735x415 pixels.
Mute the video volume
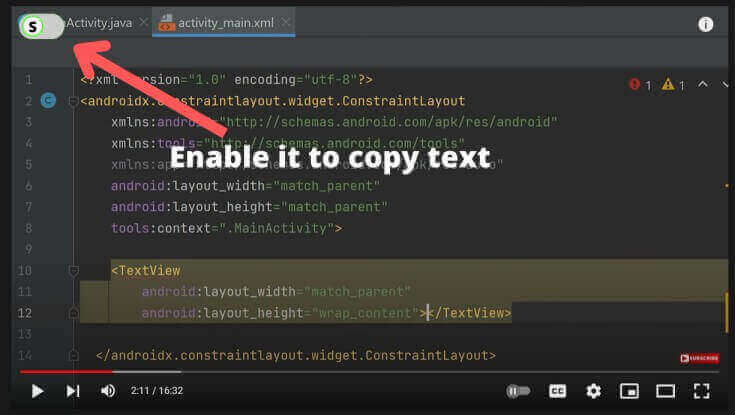coord(108,390)
